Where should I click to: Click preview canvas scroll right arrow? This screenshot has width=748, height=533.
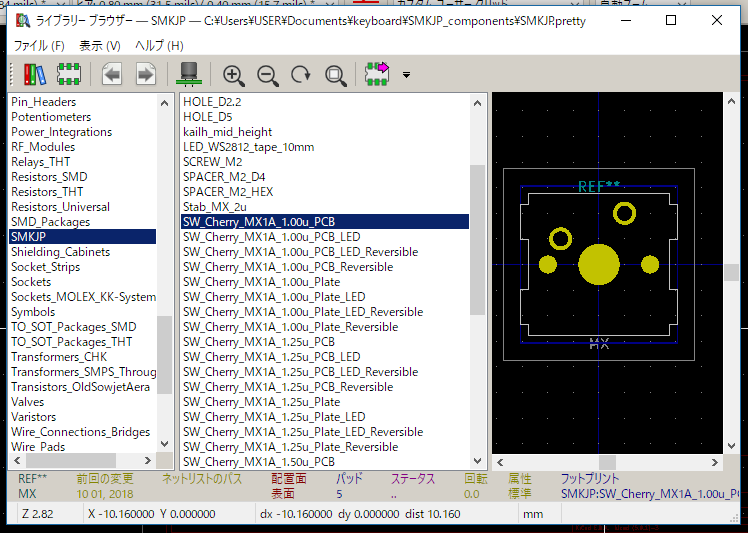pyautogui.click(x=715, y=462)
